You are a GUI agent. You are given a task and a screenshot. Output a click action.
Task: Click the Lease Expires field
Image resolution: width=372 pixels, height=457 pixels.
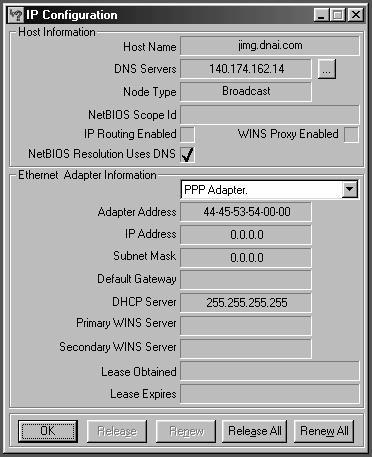(270, 394)
